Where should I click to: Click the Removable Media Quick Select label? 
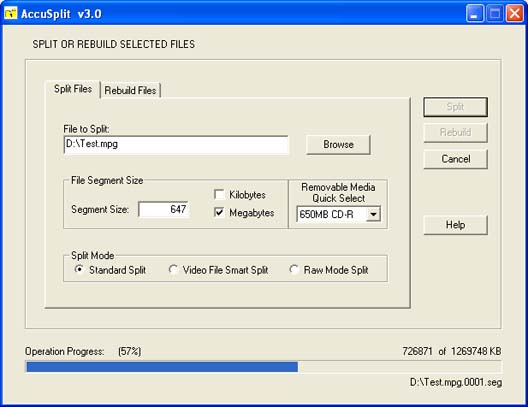pos(338,193)
